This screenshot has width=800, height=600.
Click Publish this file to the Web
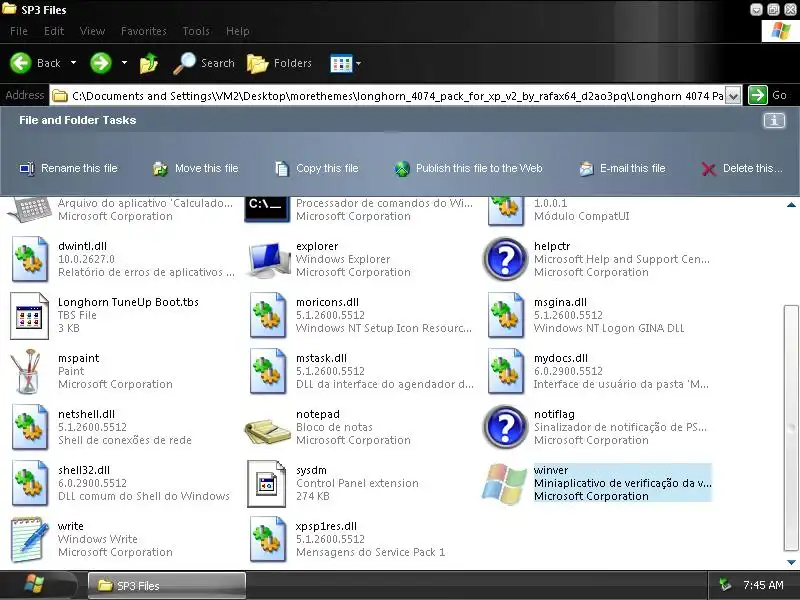468,168
